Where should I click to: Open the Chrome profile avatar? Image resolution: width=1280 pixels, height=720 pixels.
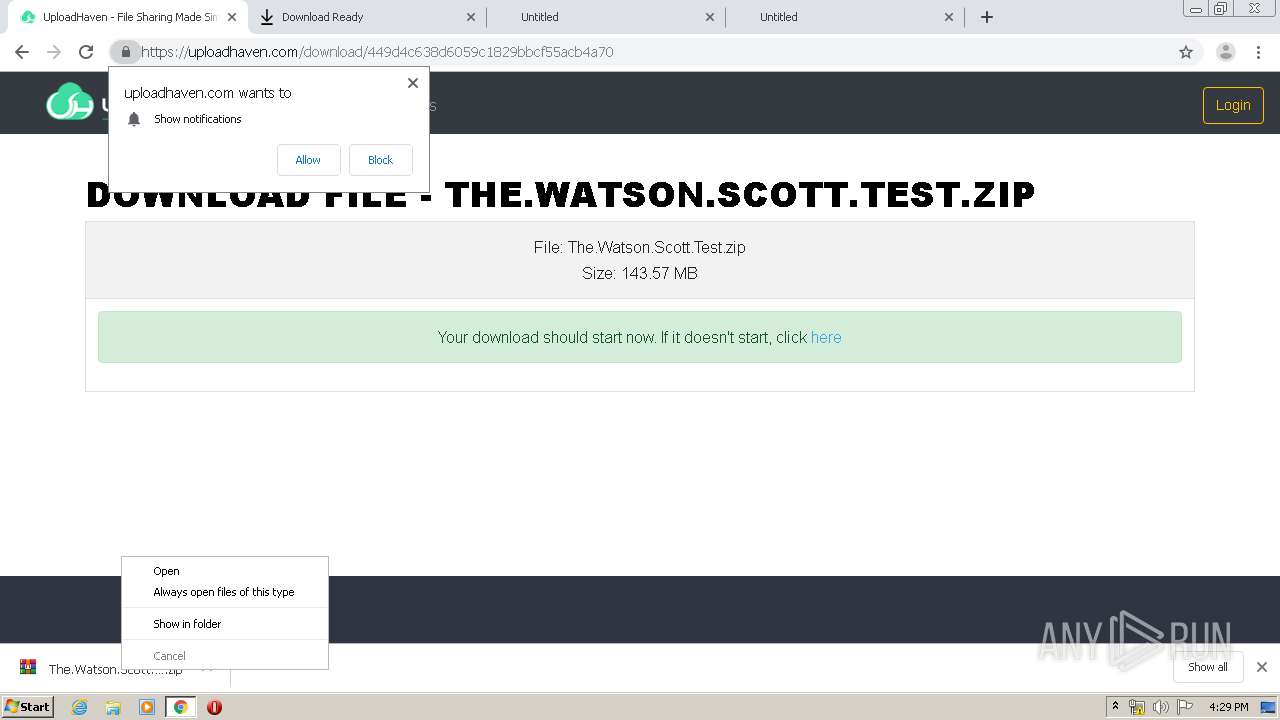(x=1226, y=52)
